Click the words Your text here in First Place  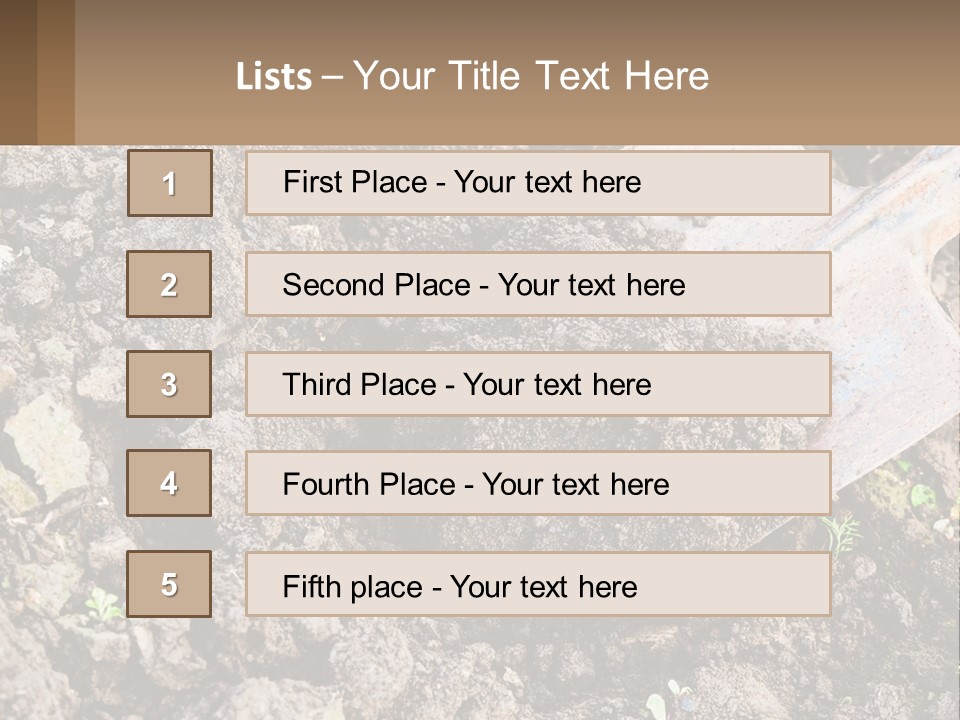[x=547, y=182]
